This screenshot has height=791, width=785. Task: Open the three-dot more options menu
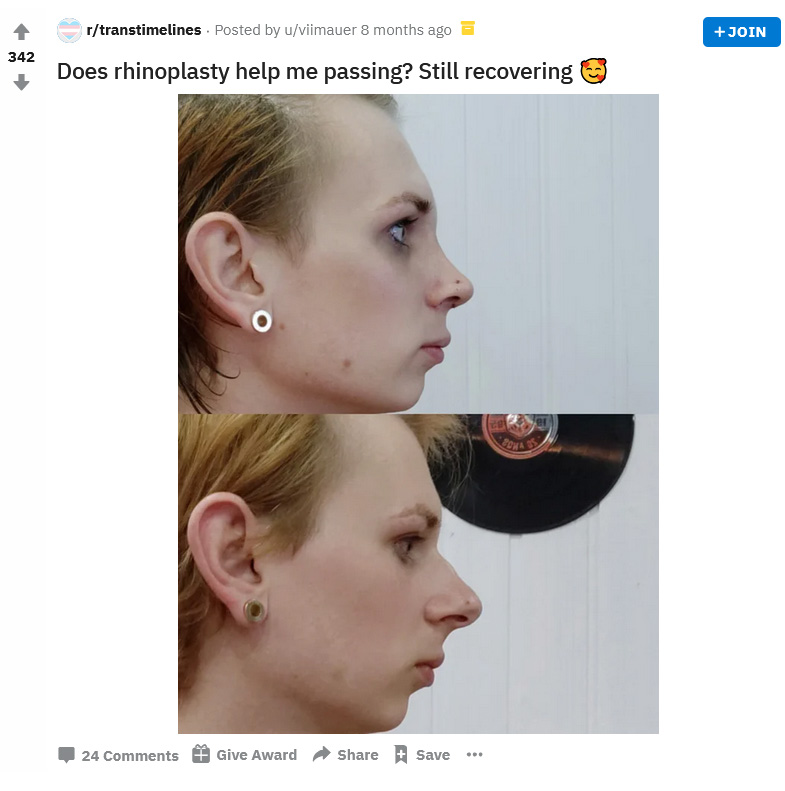pos(474,755)
